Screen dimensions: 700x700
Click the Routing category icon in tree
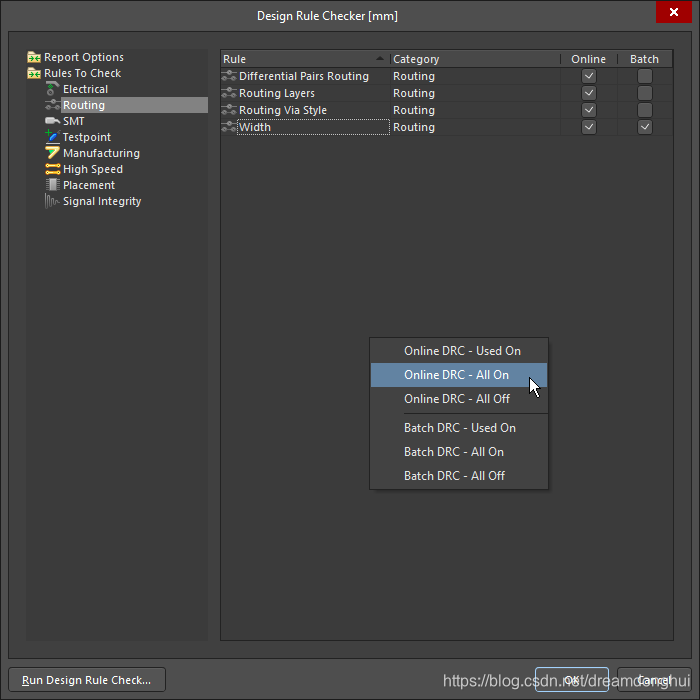(52, 105)
